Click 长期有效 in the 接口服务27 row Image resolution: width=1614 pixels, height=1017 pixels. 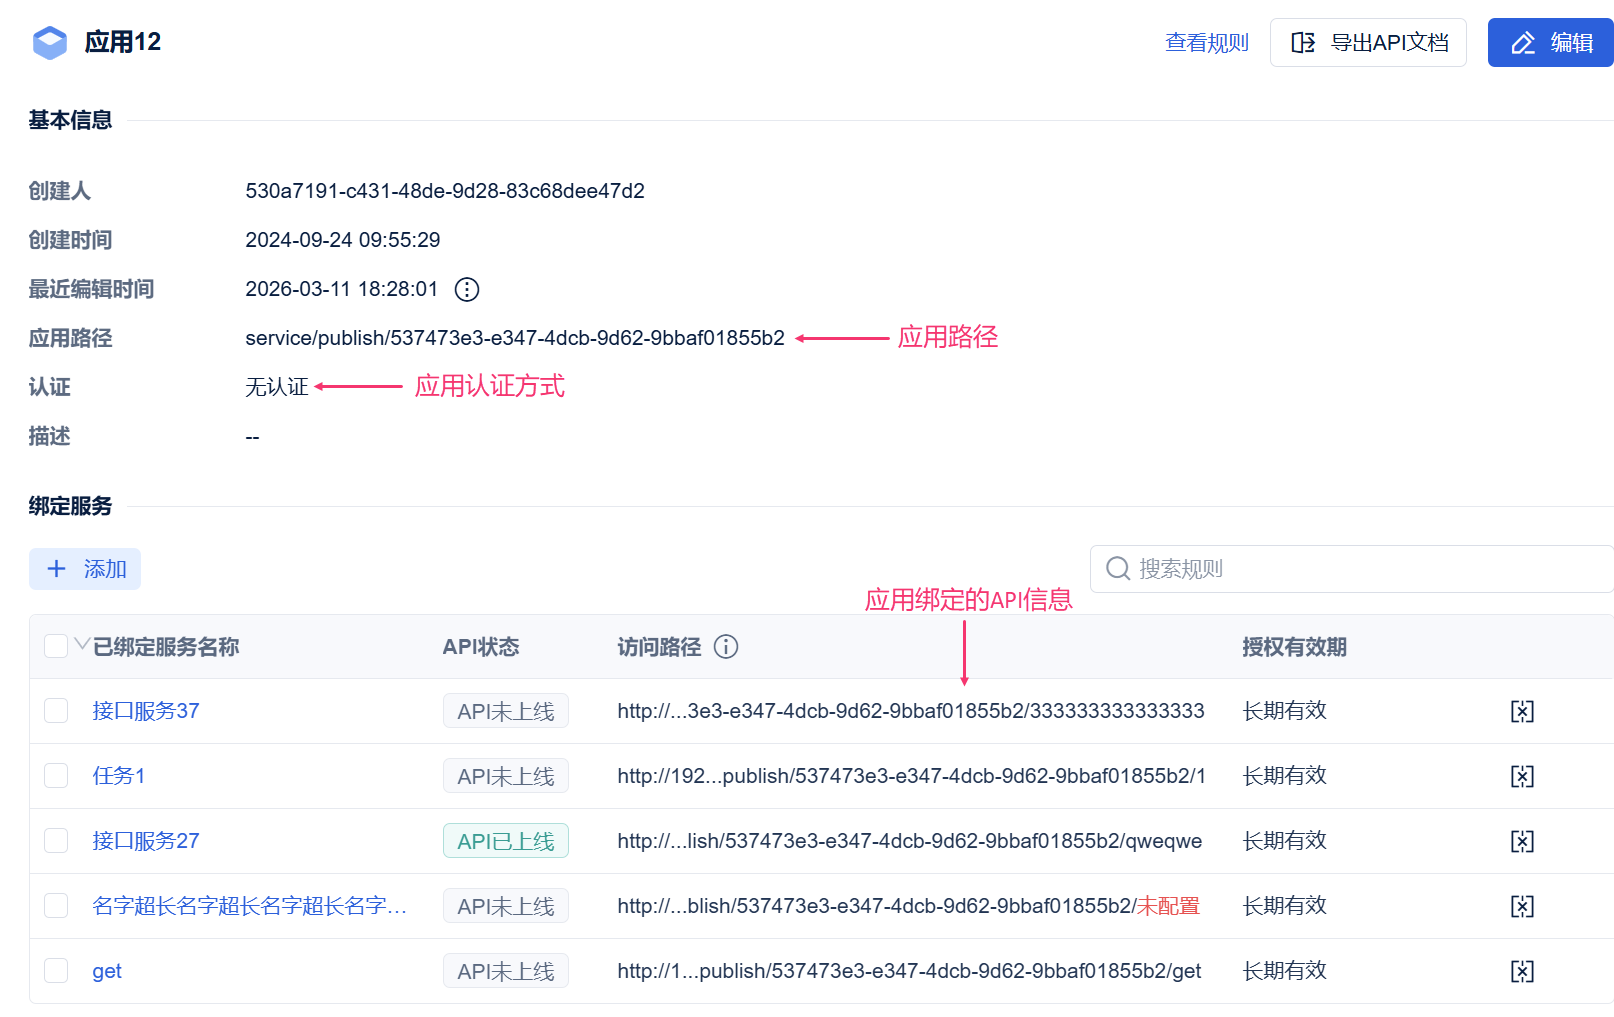point(1284,841)
